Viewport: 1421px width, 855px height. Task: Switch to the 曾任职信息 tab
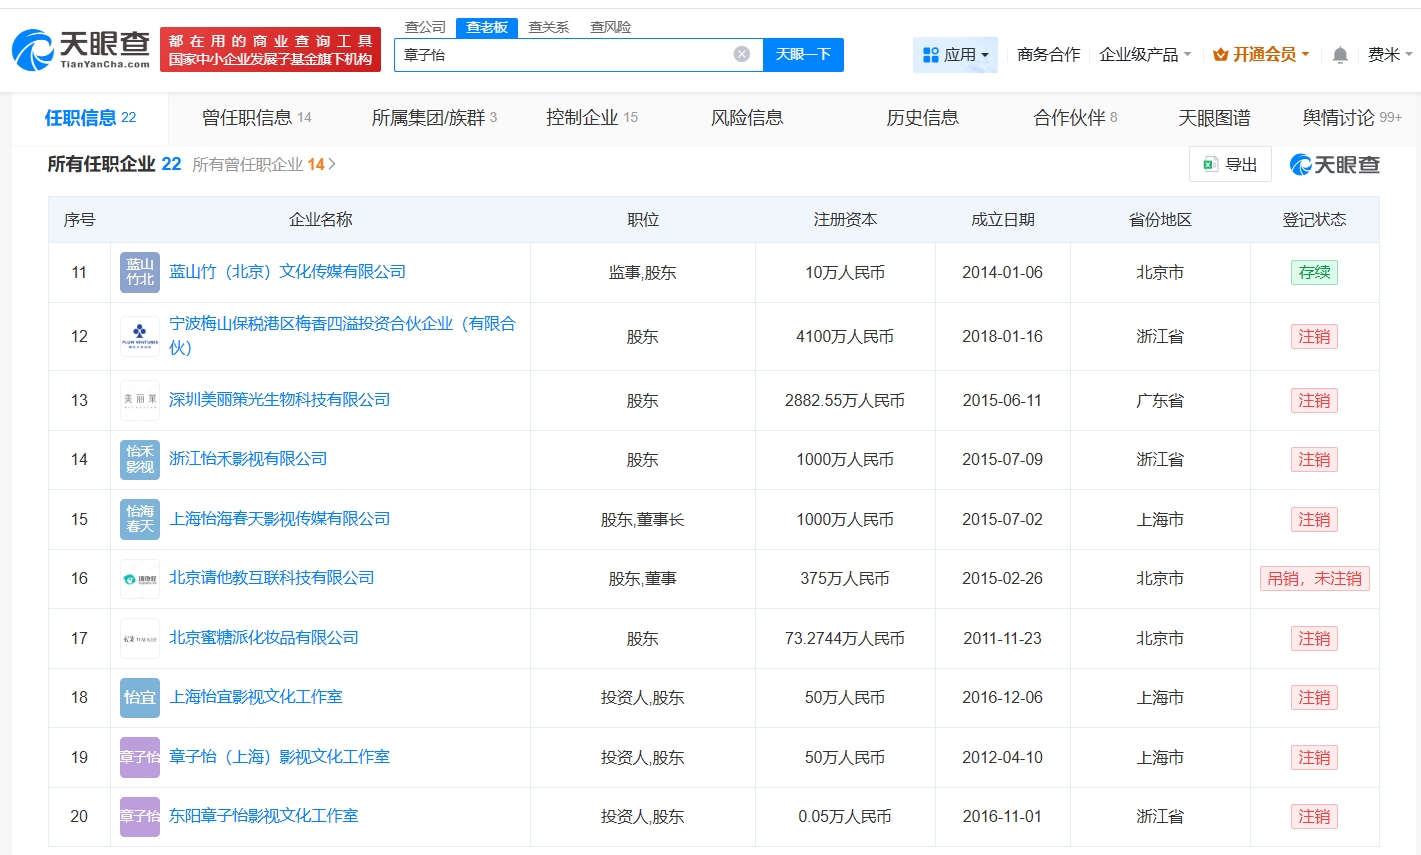(256, 118)
